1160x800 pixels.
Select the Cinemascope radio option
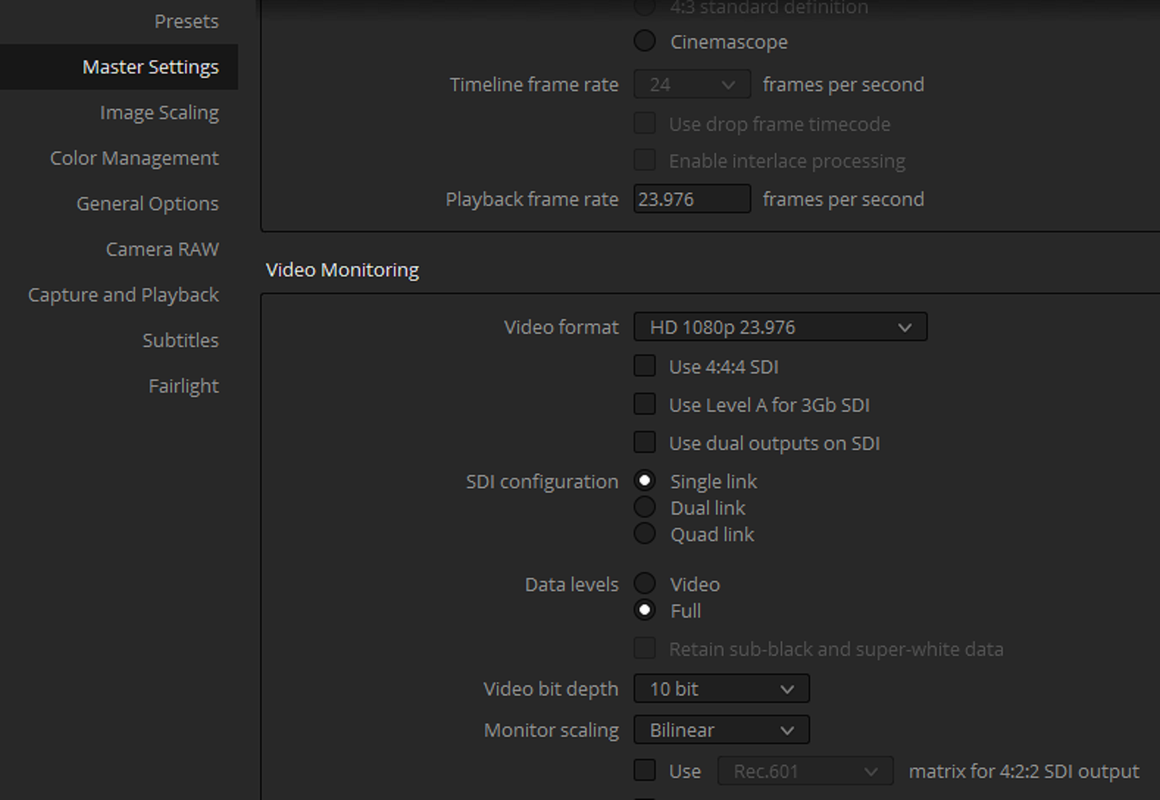pyautogui.click(x=644, y=41)
